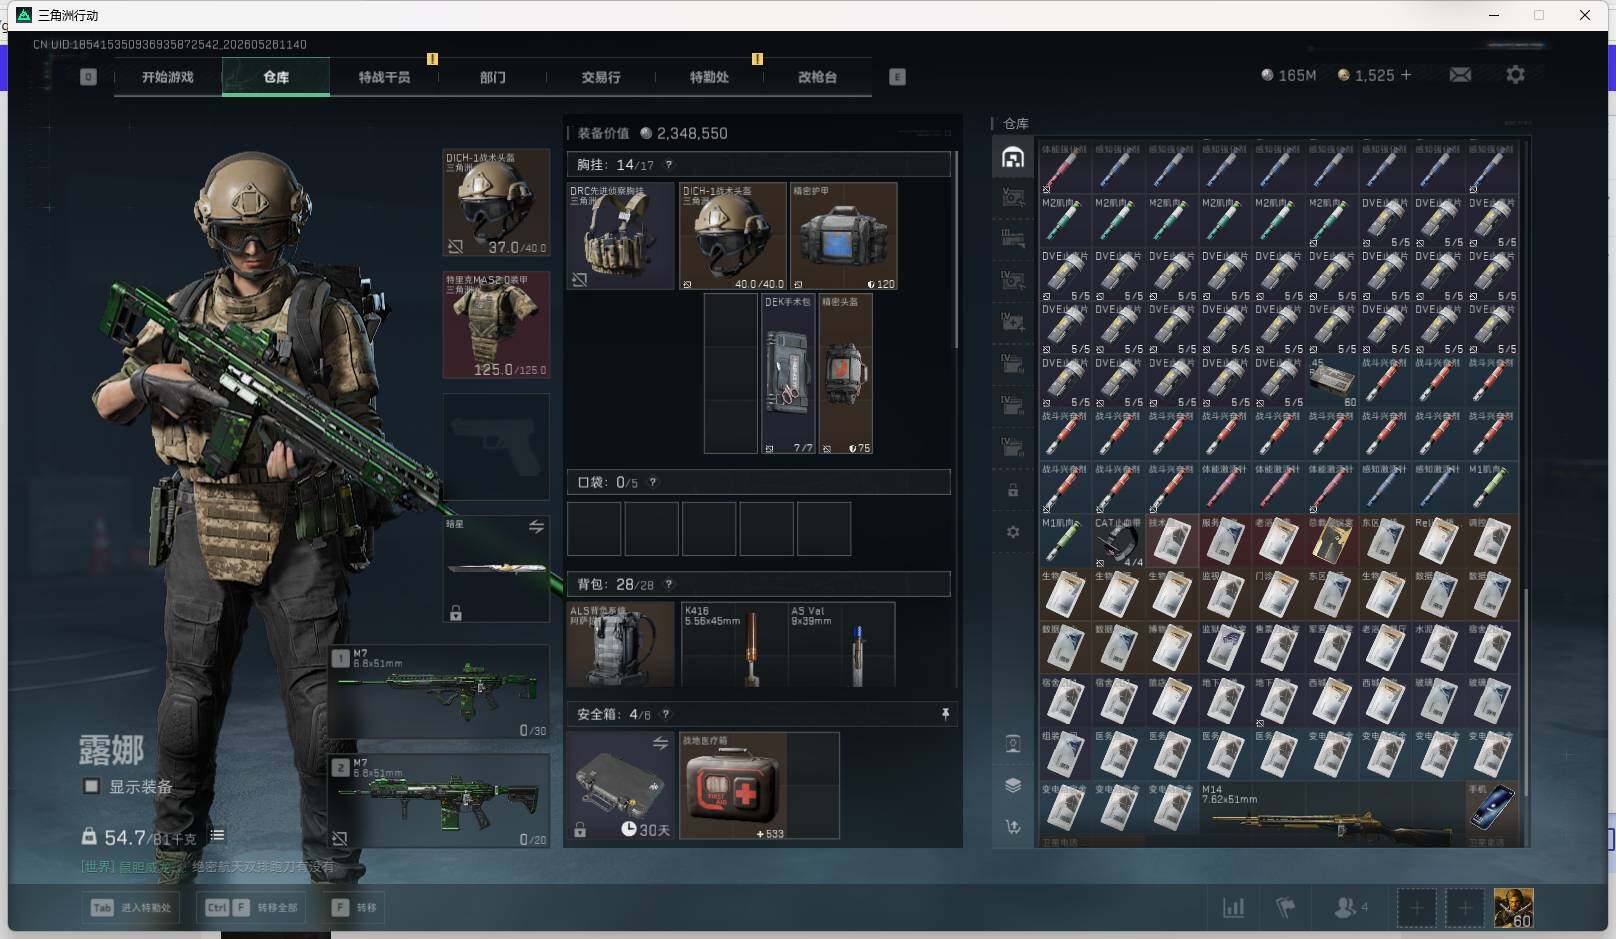The image size is (1616, 939).
Task: Toggle the pin on the 安全箱 header
Action: tap(945, 714)
